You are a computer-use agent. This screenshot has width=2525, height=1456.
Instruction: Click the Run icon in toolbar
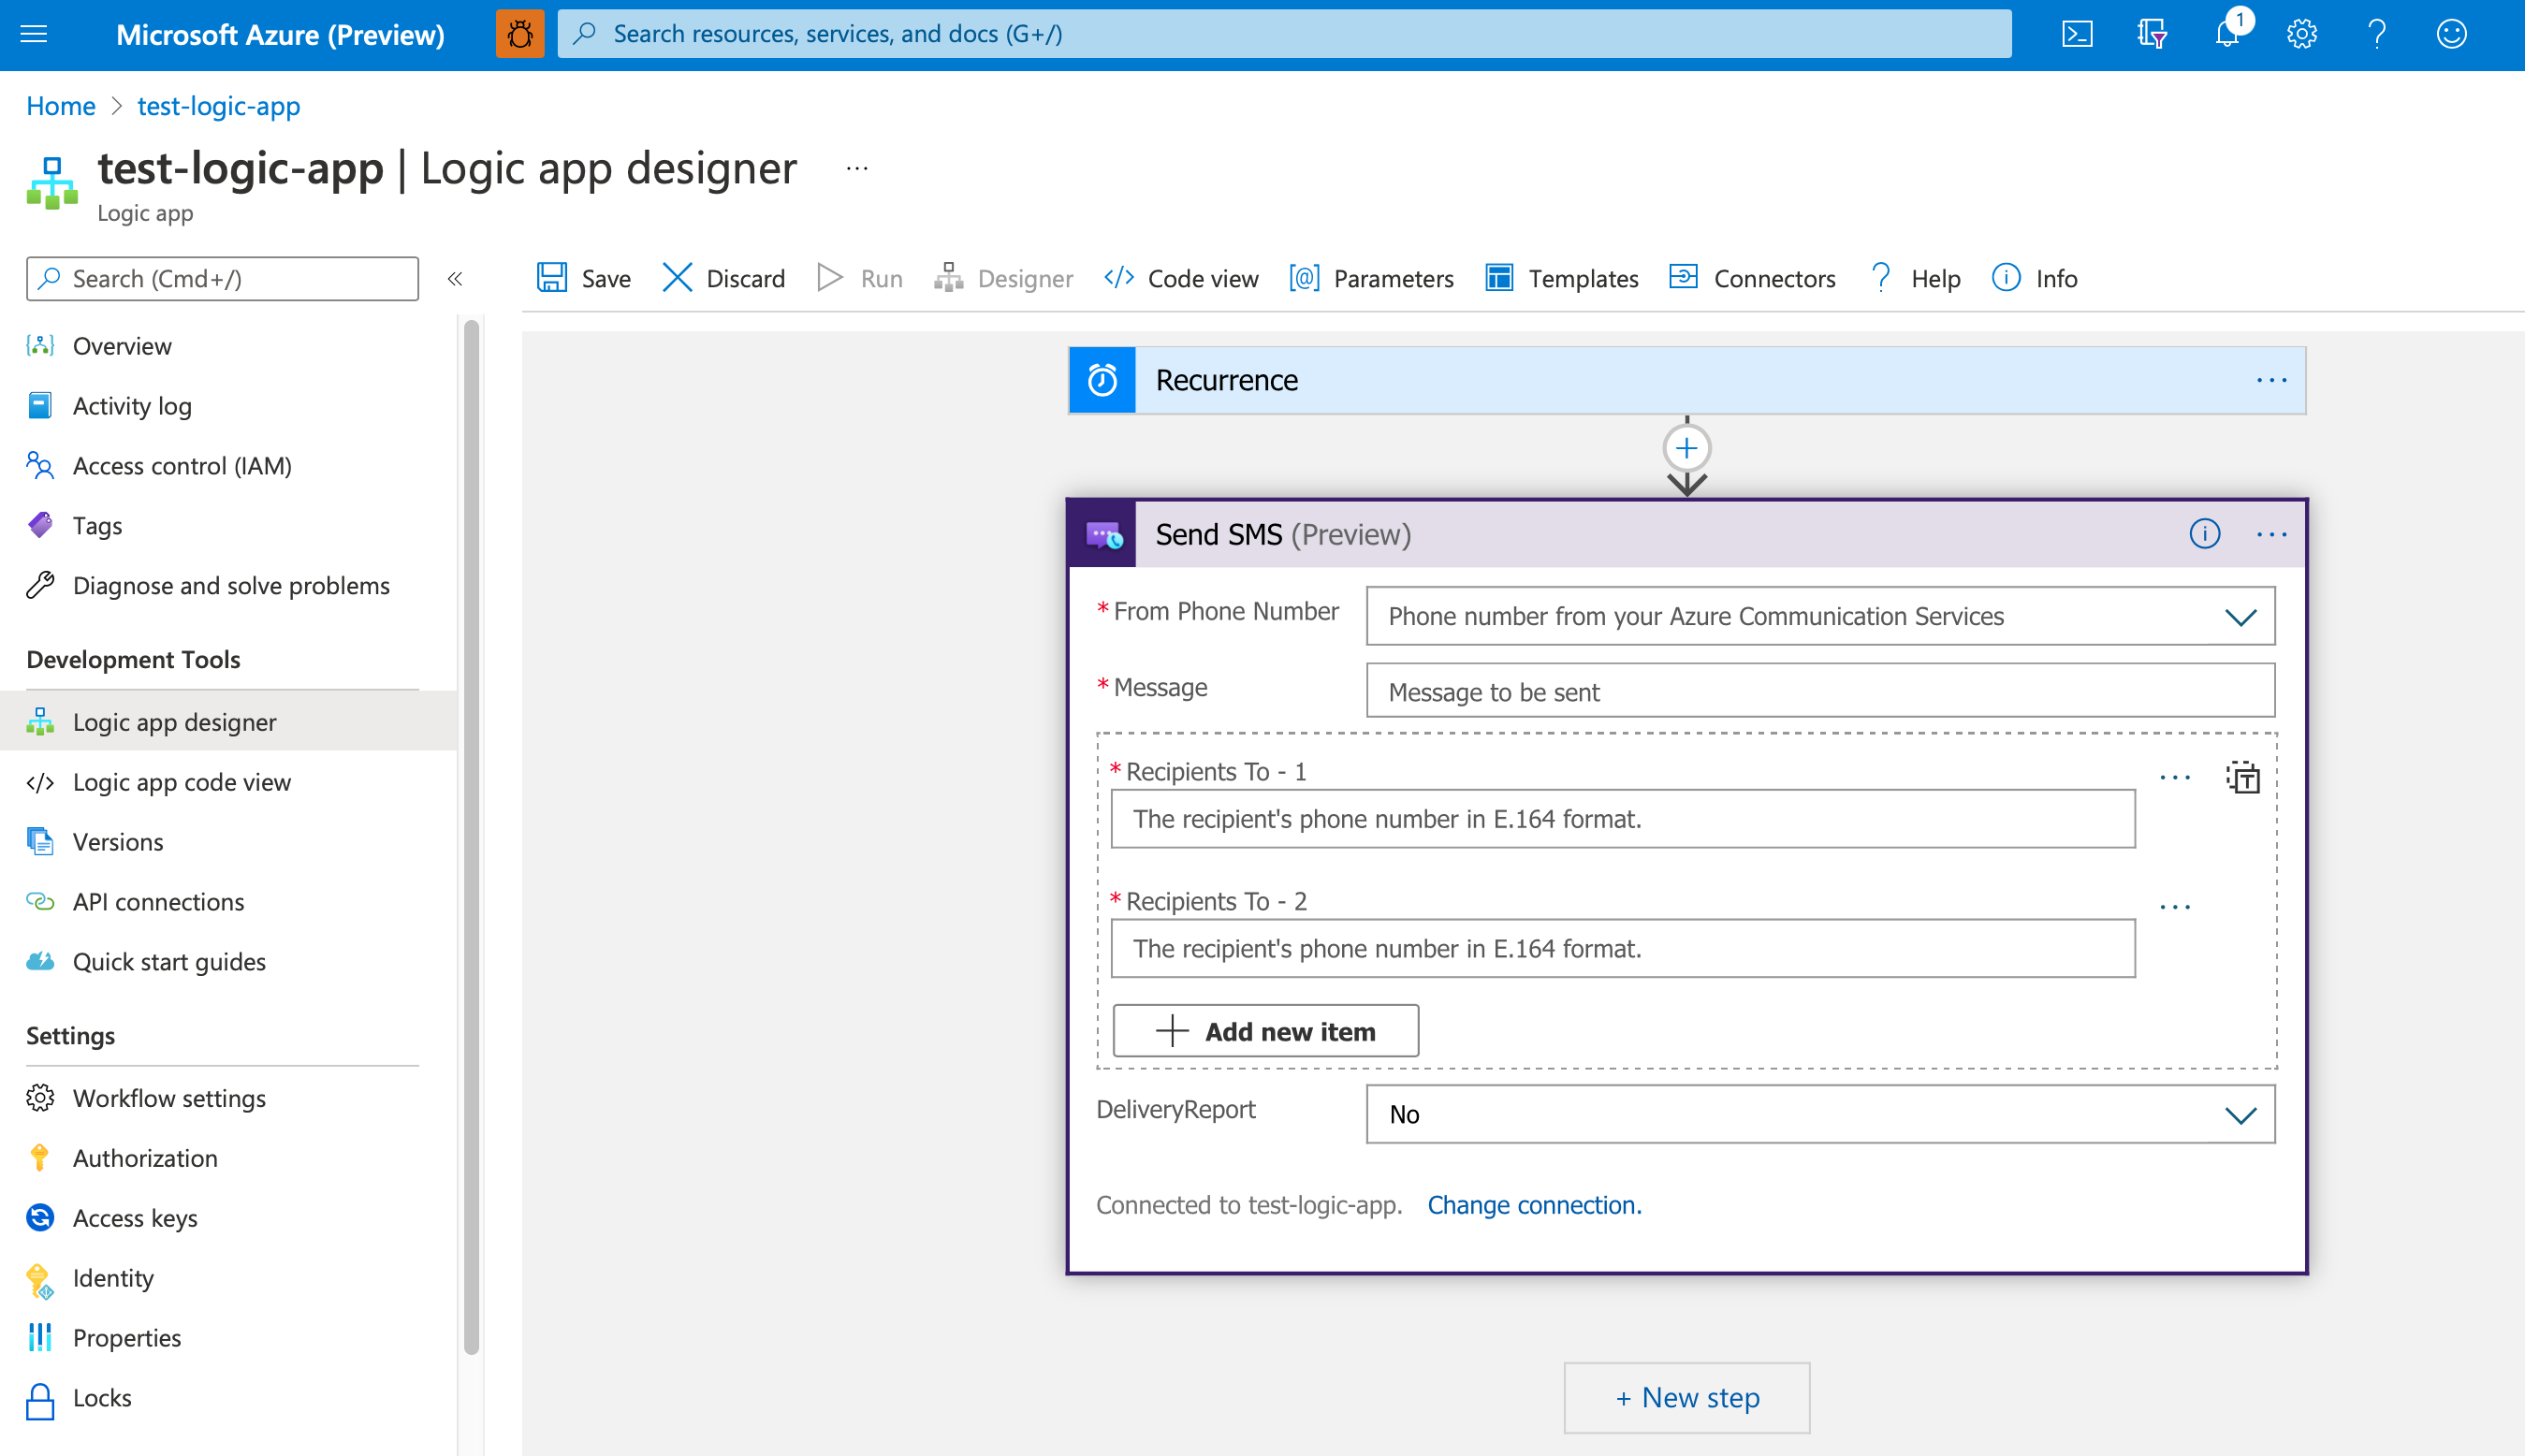[x=832, y=277]
